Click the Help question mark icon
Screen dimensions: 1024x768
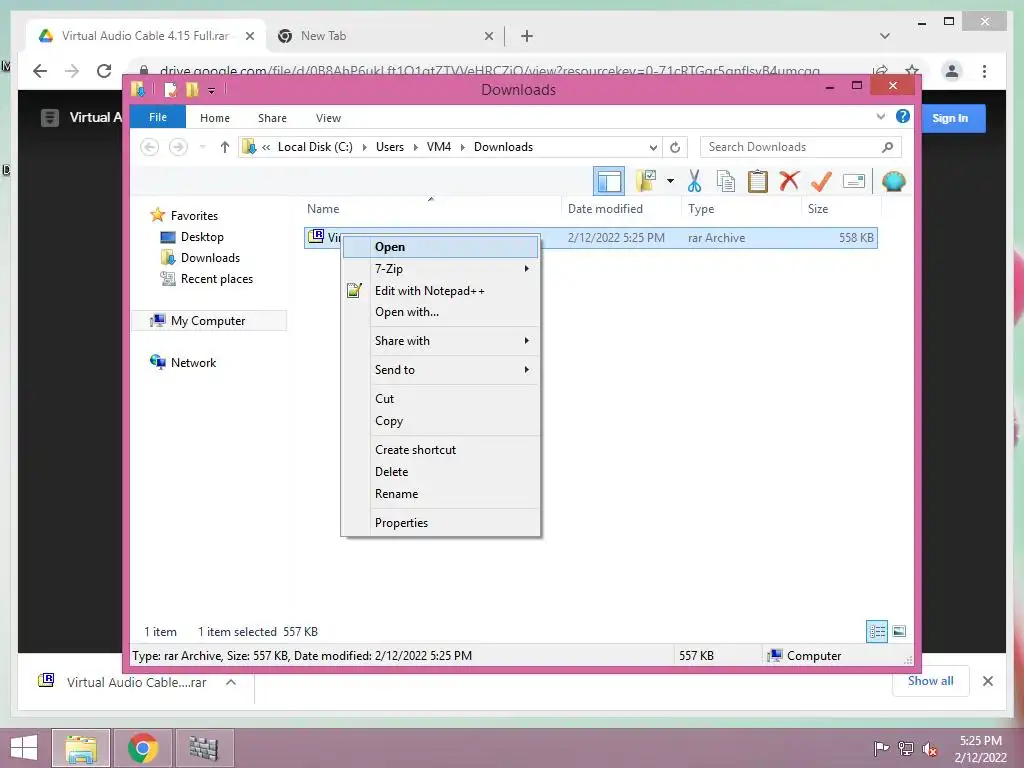(903, 116)
